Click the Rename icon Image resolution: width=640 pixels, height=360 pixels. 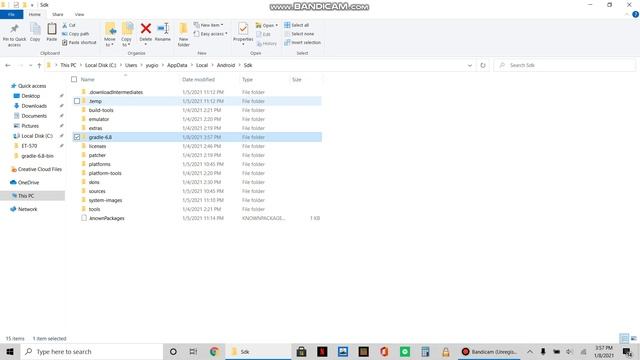(163, 29)
